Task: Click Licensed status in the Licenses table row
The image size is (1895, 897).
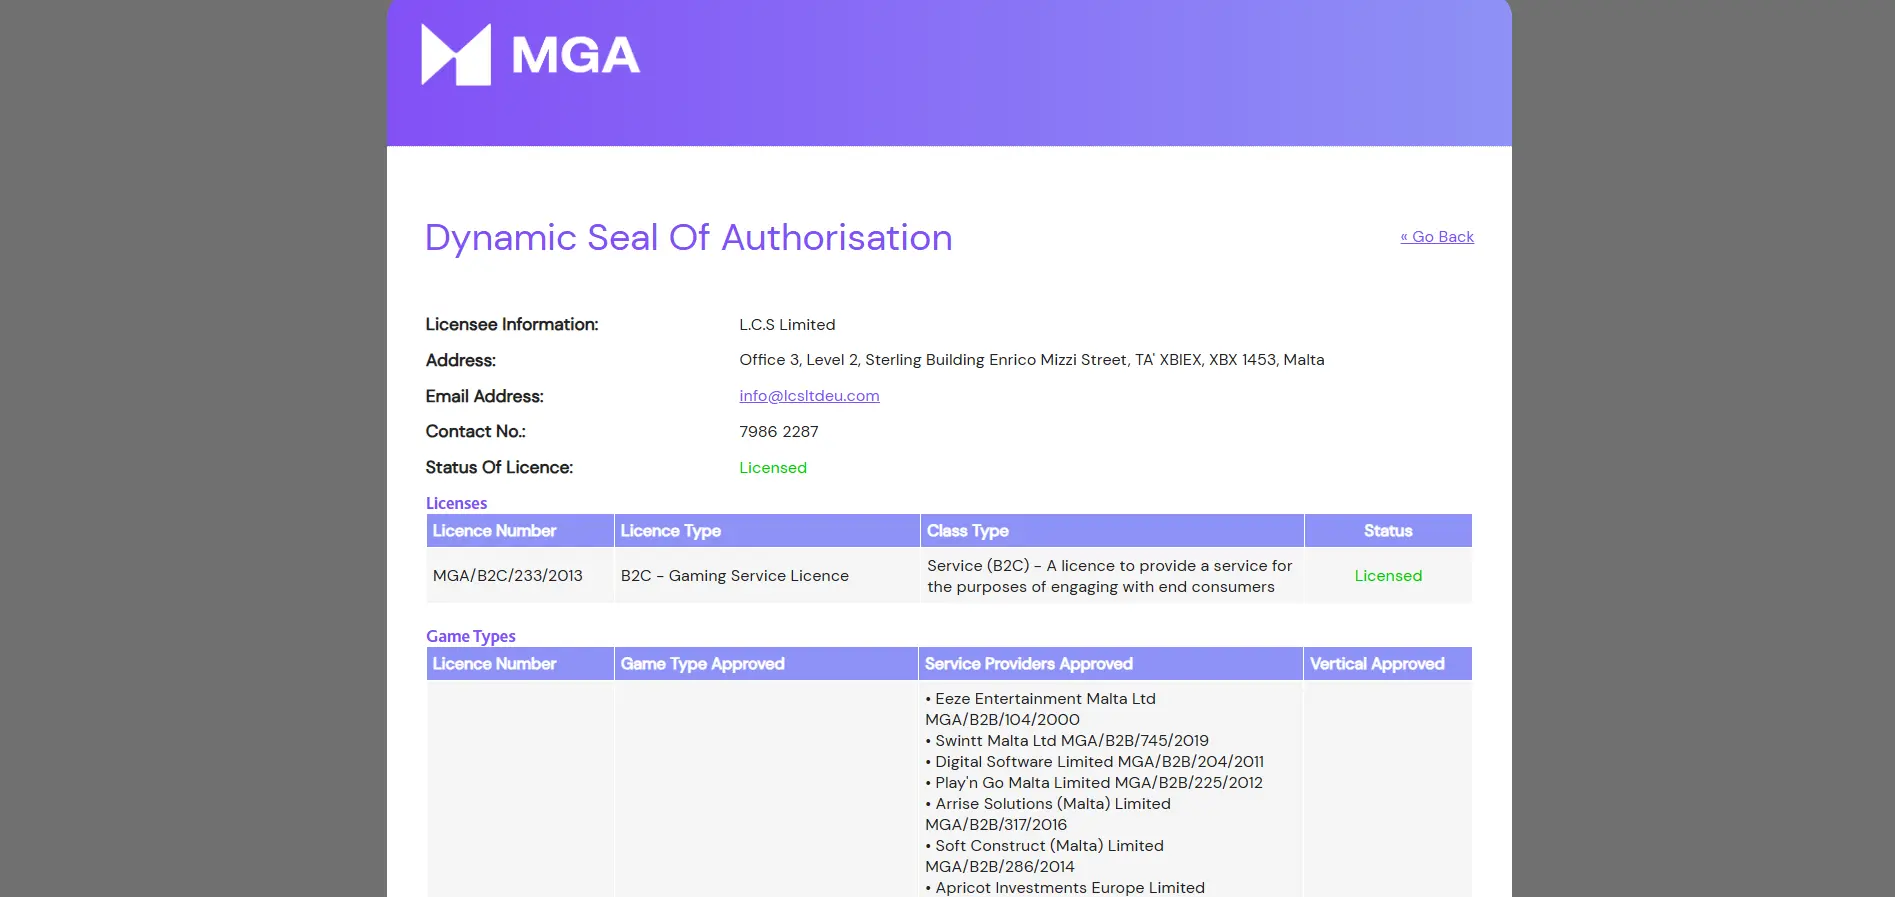Action: pos(1387,576)
